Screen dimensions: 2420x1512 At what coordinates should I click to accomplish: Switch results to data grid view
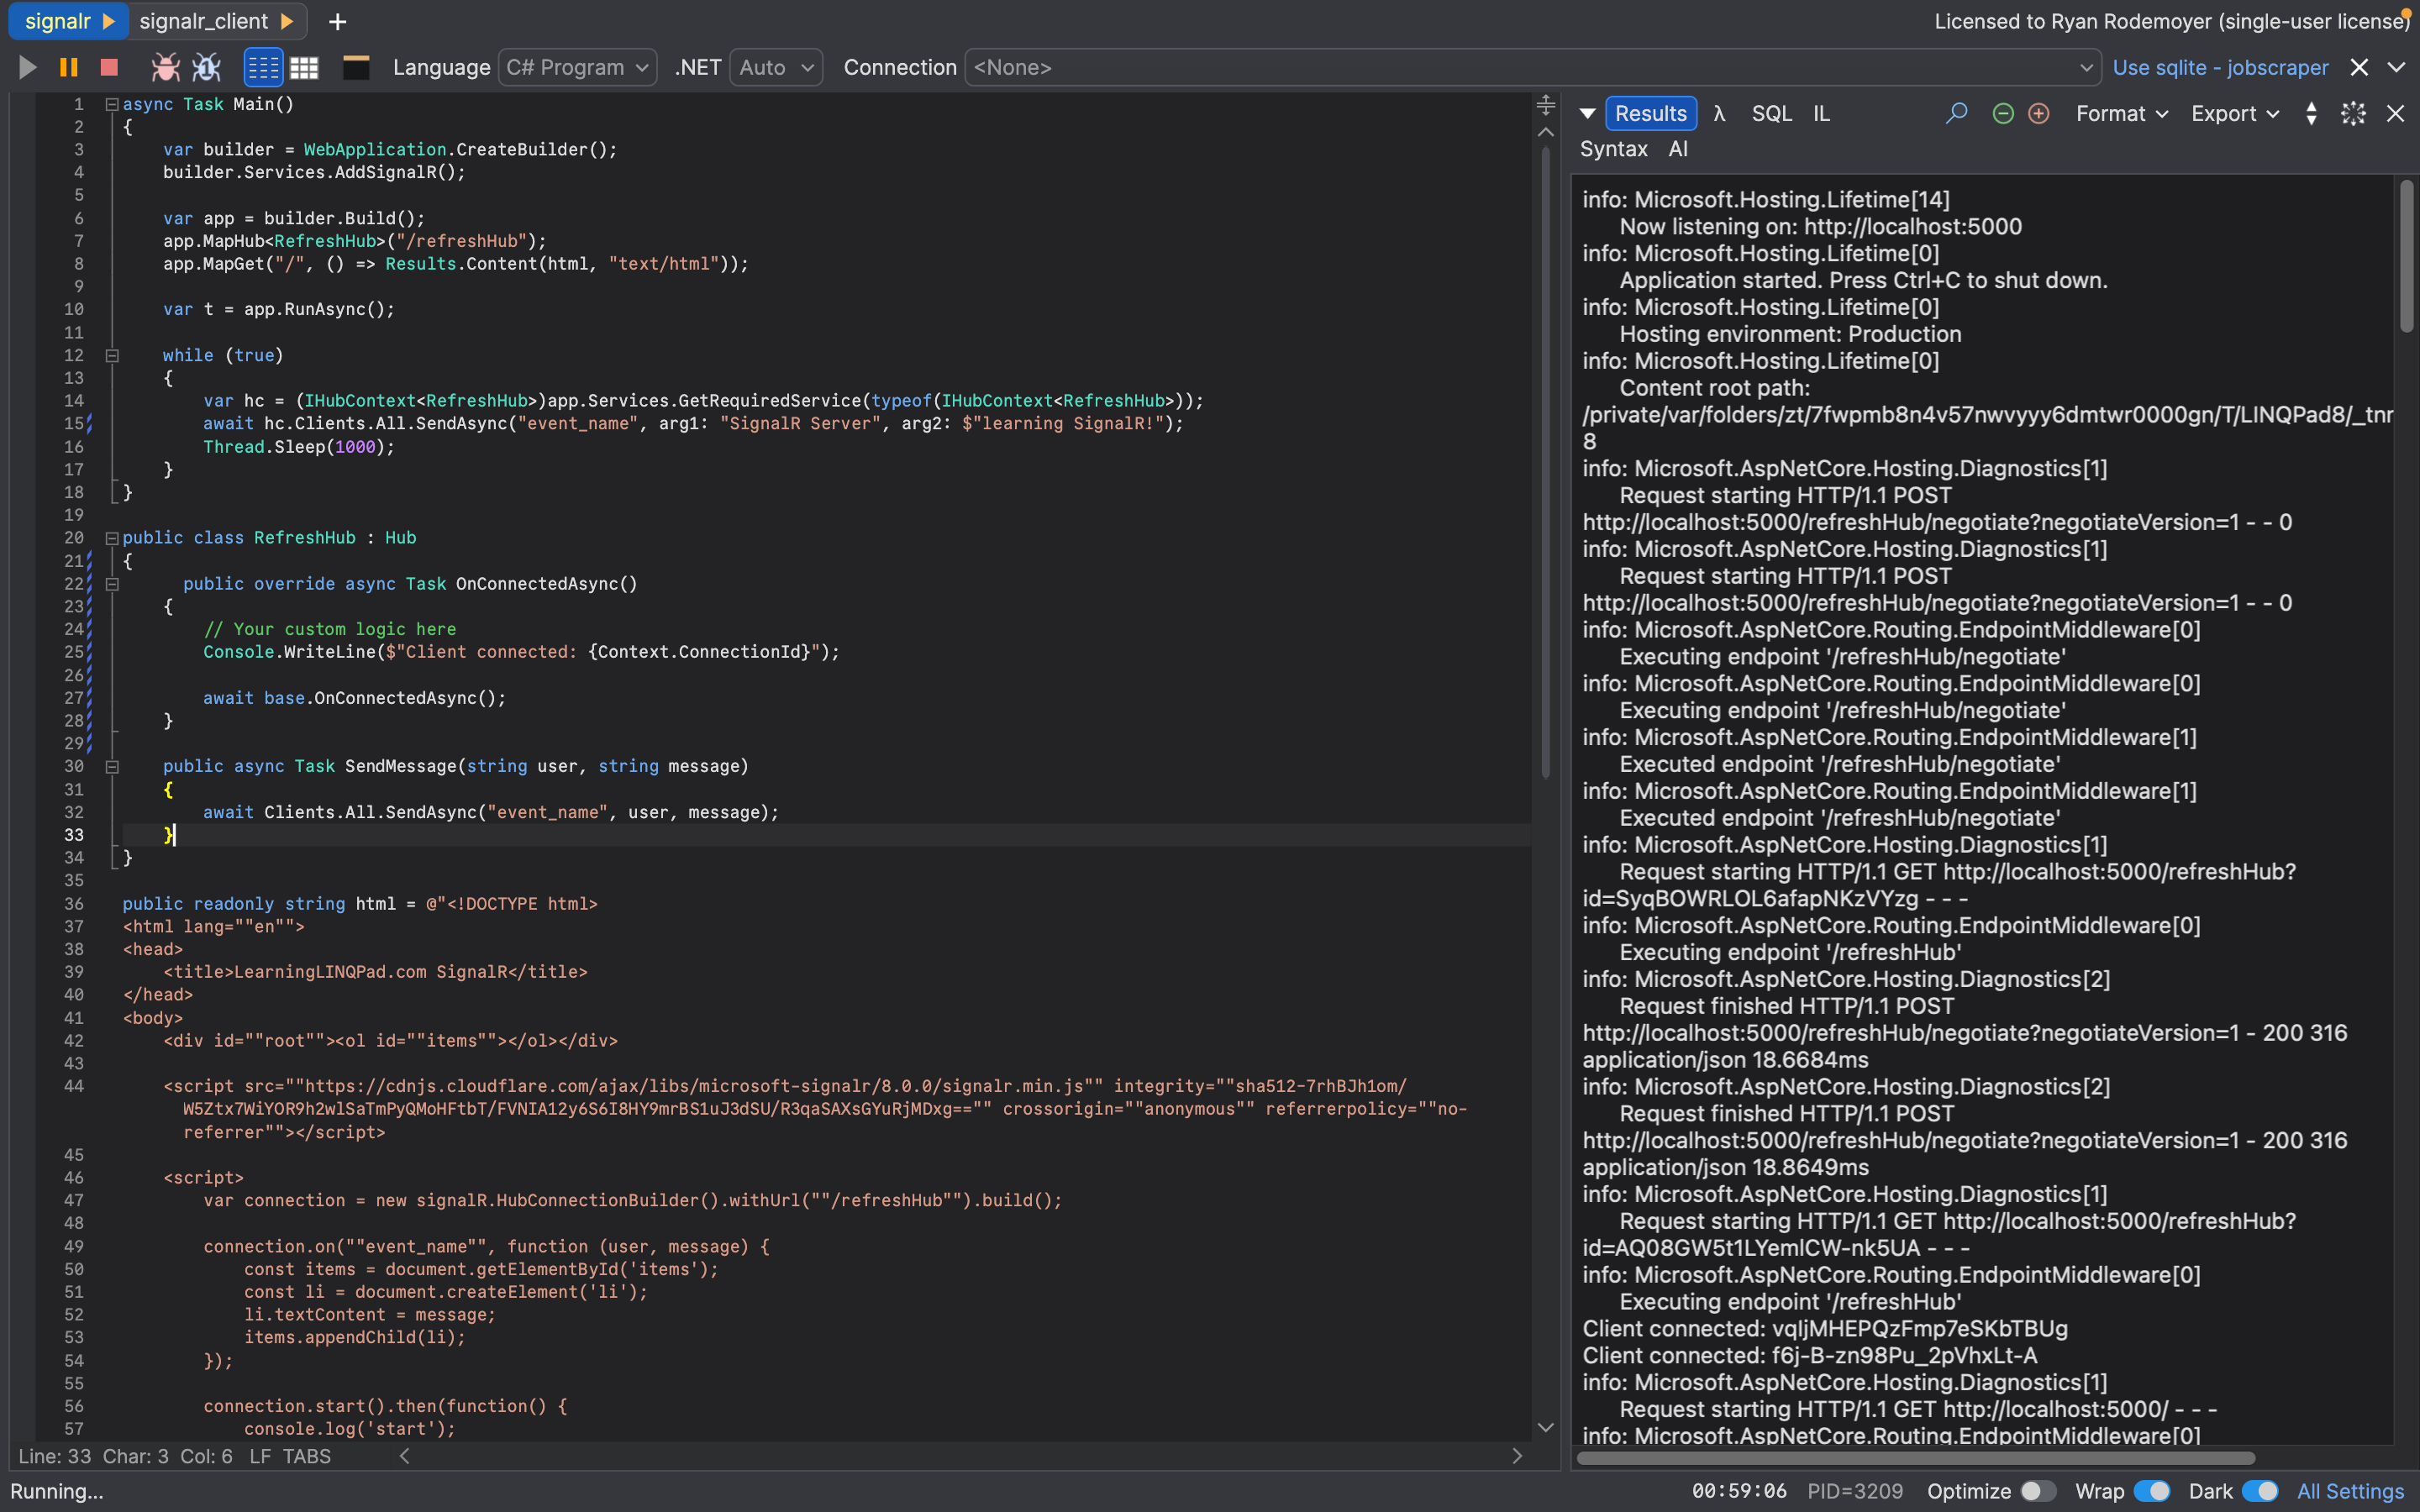click(x=304, y=67)
